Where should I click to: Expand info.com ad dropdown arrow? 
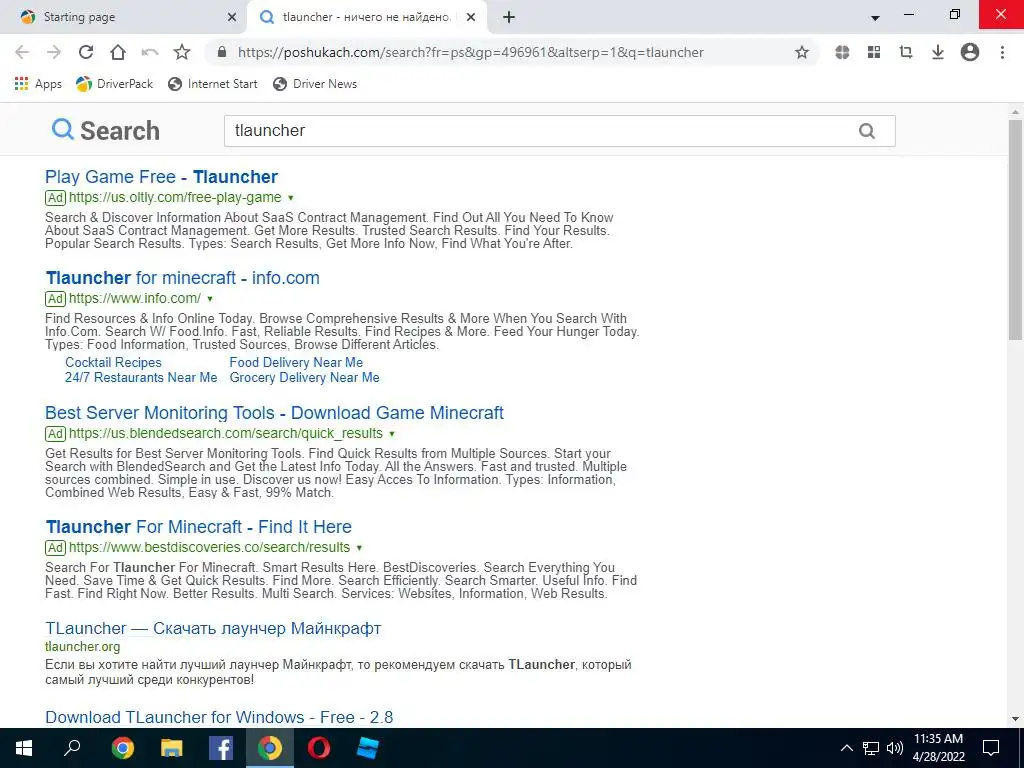point(210,299)
